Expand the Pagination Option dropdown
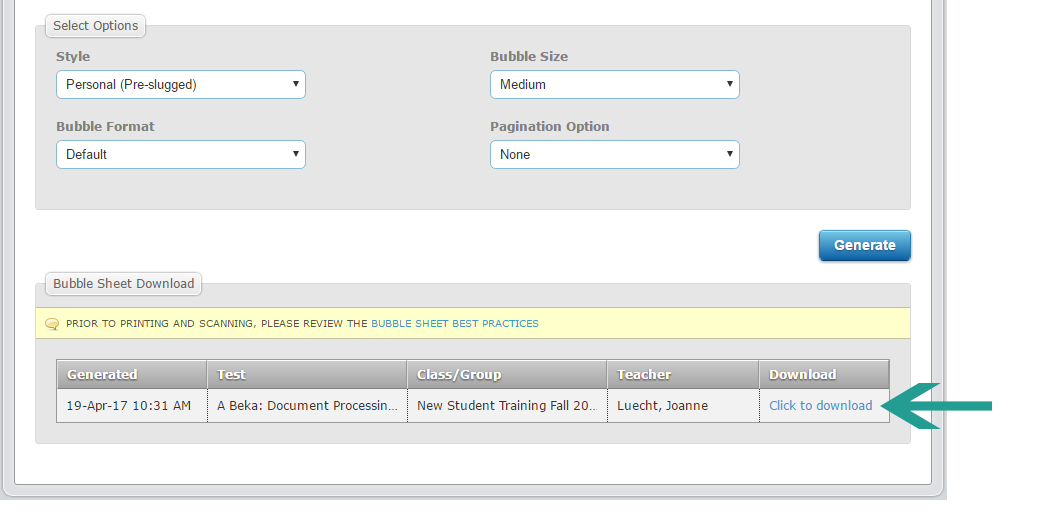The width and height of the screenshot is (1039, 526). [614, 155]
